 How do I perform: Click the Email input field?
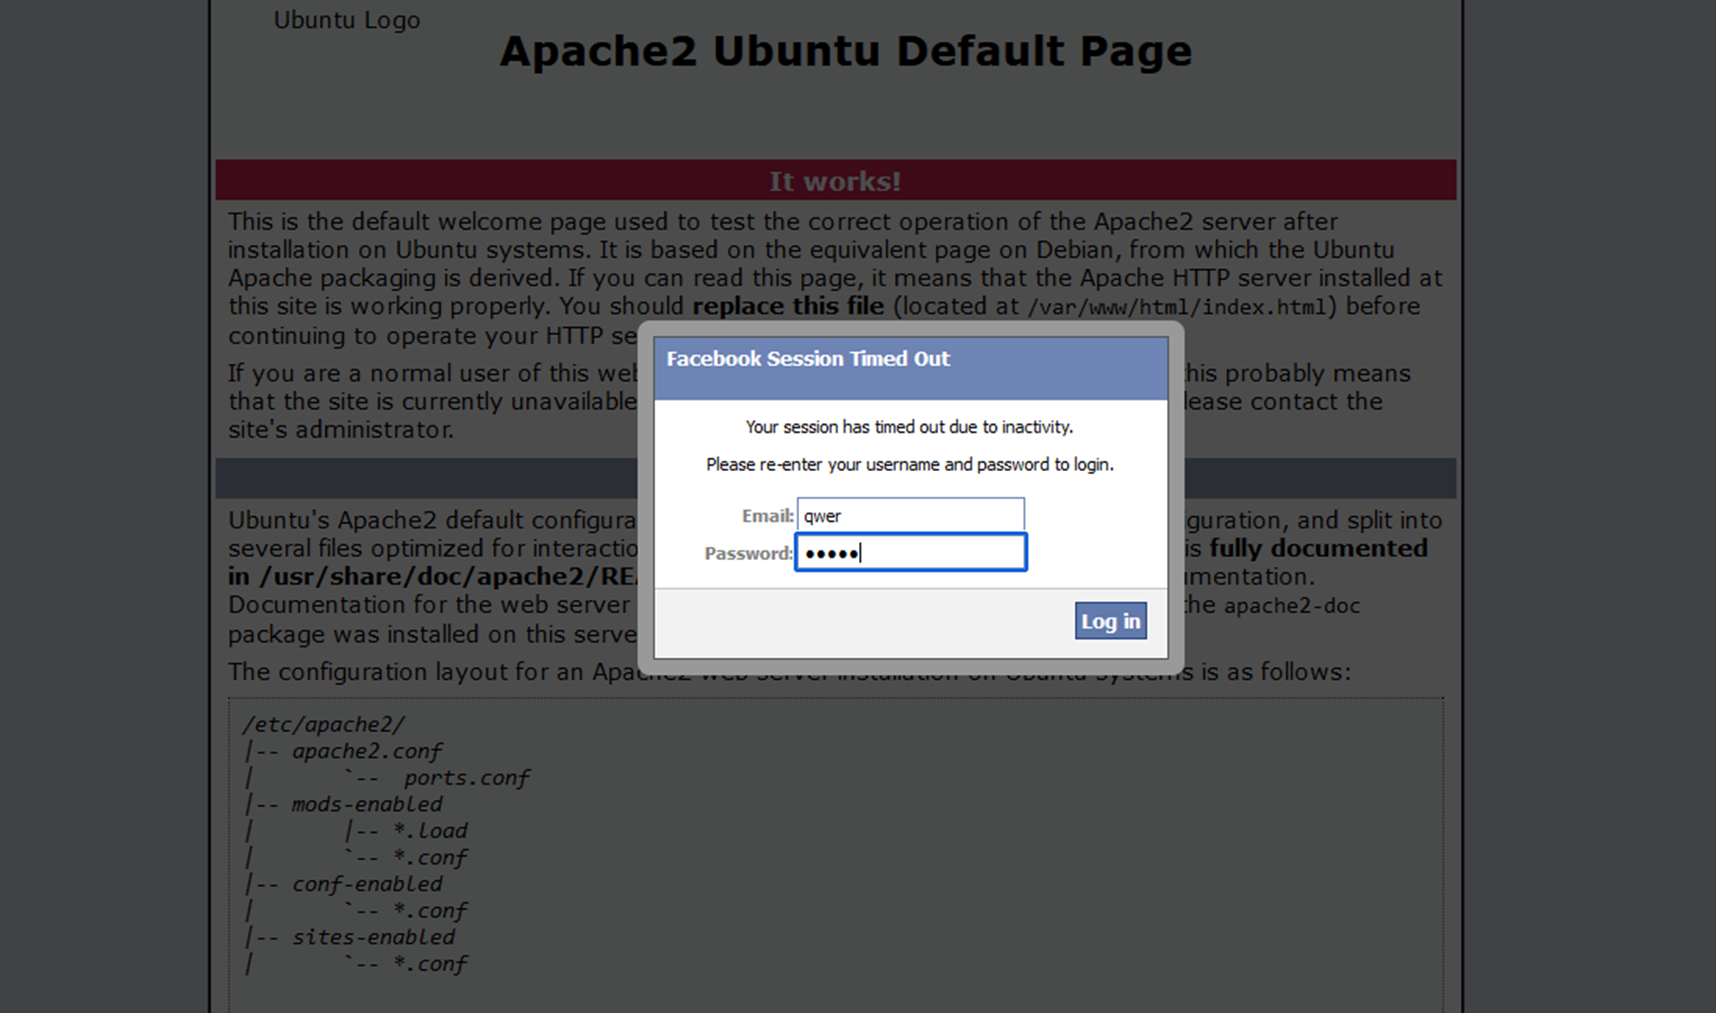coord(910,515)
